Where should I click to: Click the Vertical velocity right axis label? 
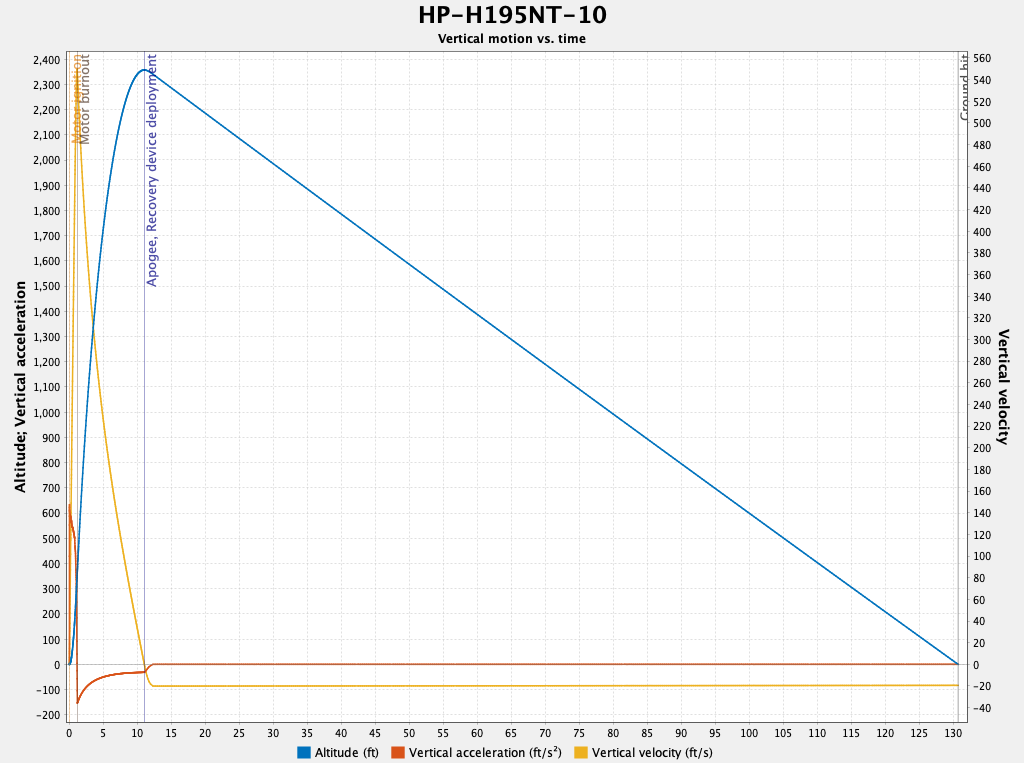pyautogui.click(x=1005, y=387)
